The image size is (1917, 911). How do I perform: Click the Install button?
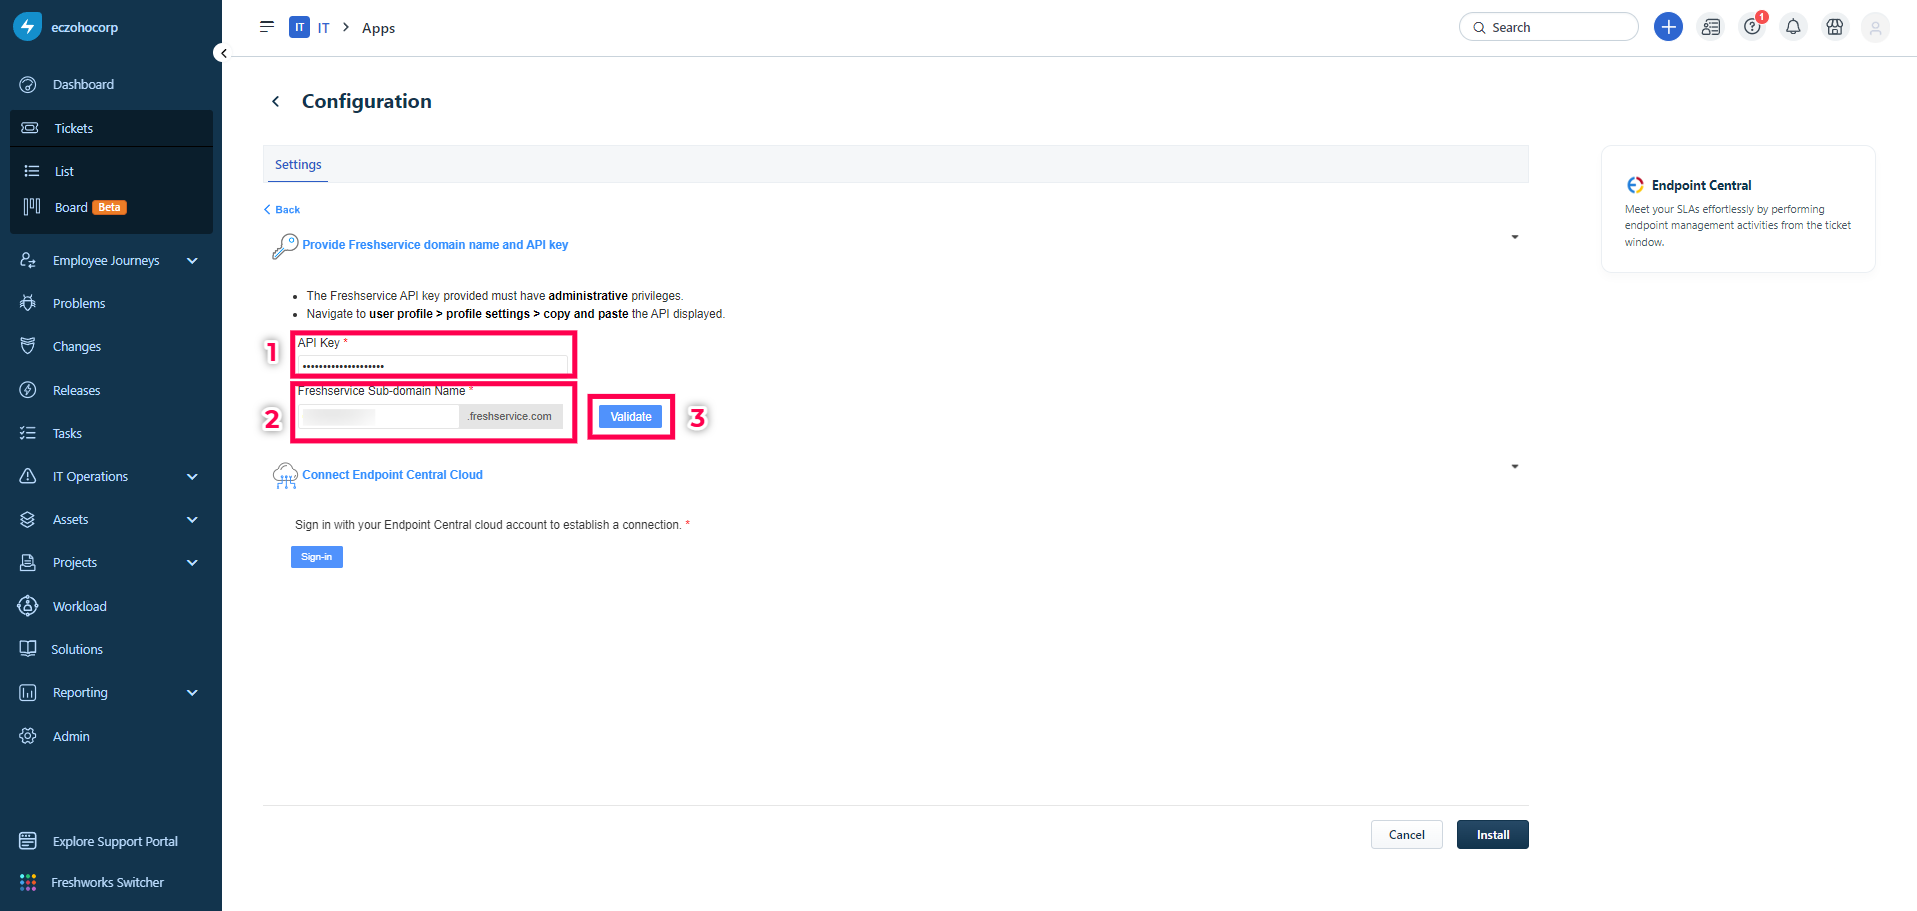pos(1493,835)
